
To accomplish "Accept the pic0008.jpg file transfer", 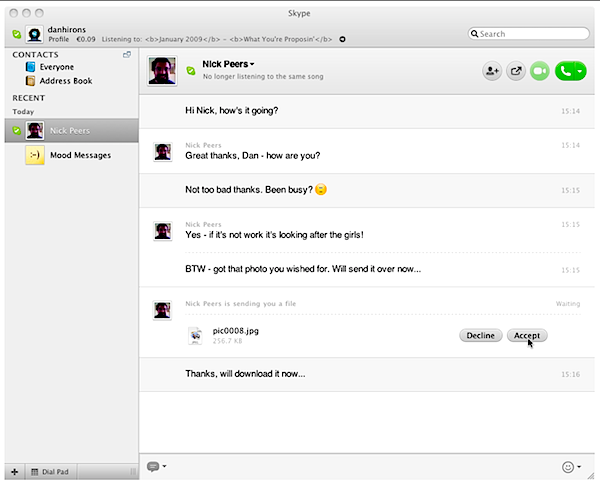I will [x=527, y=336].
